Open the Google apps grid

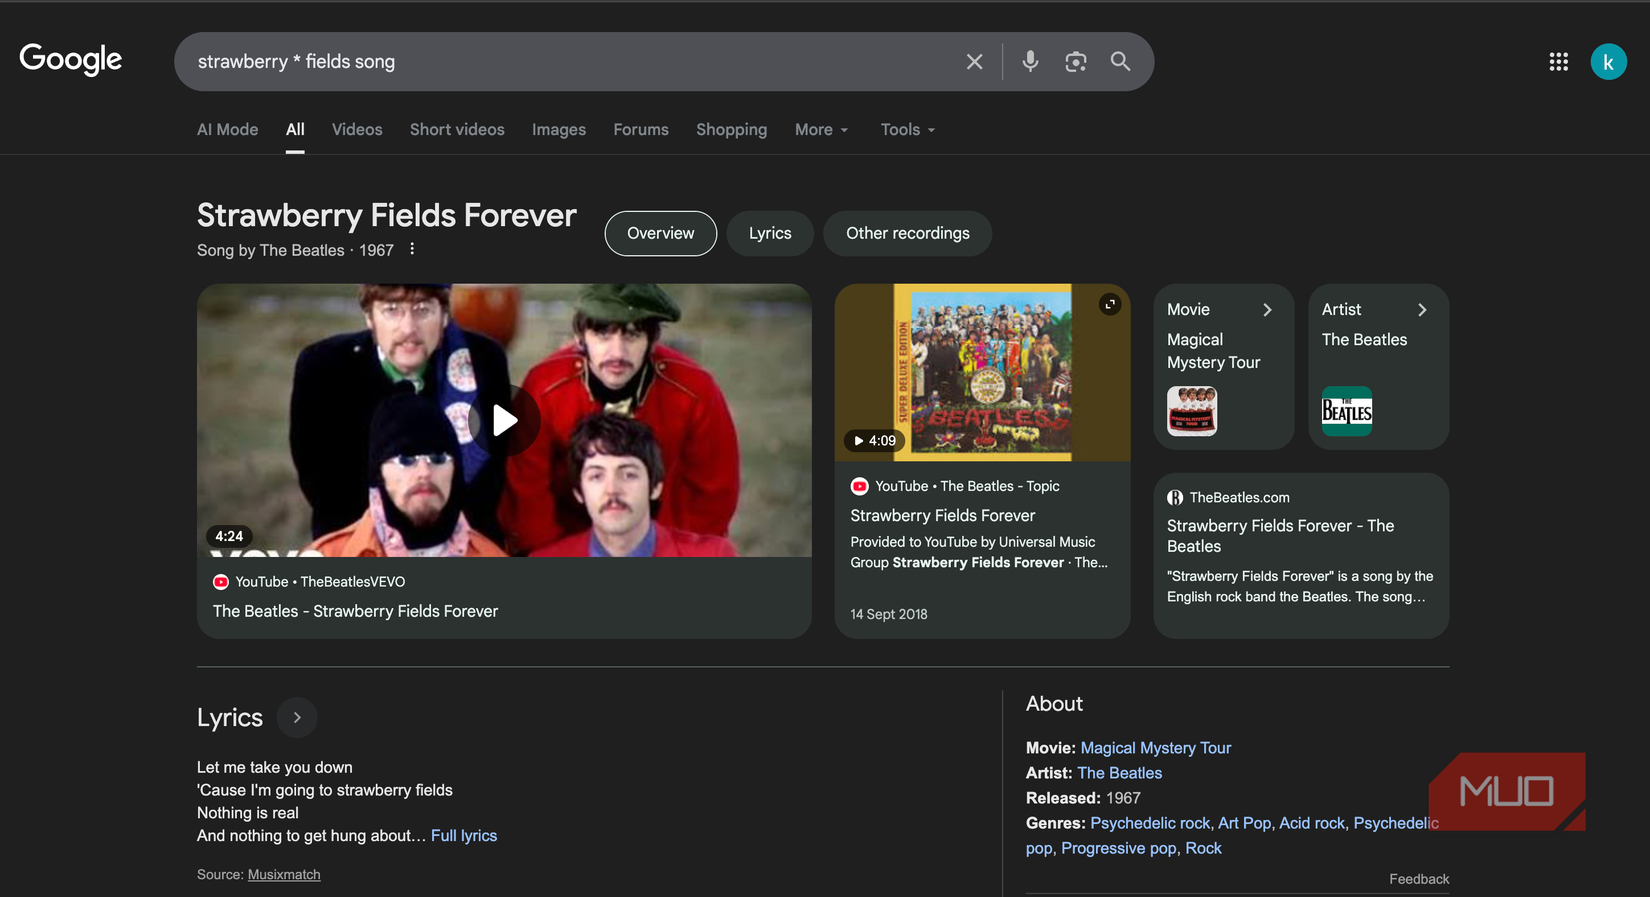coord(1558,62)
